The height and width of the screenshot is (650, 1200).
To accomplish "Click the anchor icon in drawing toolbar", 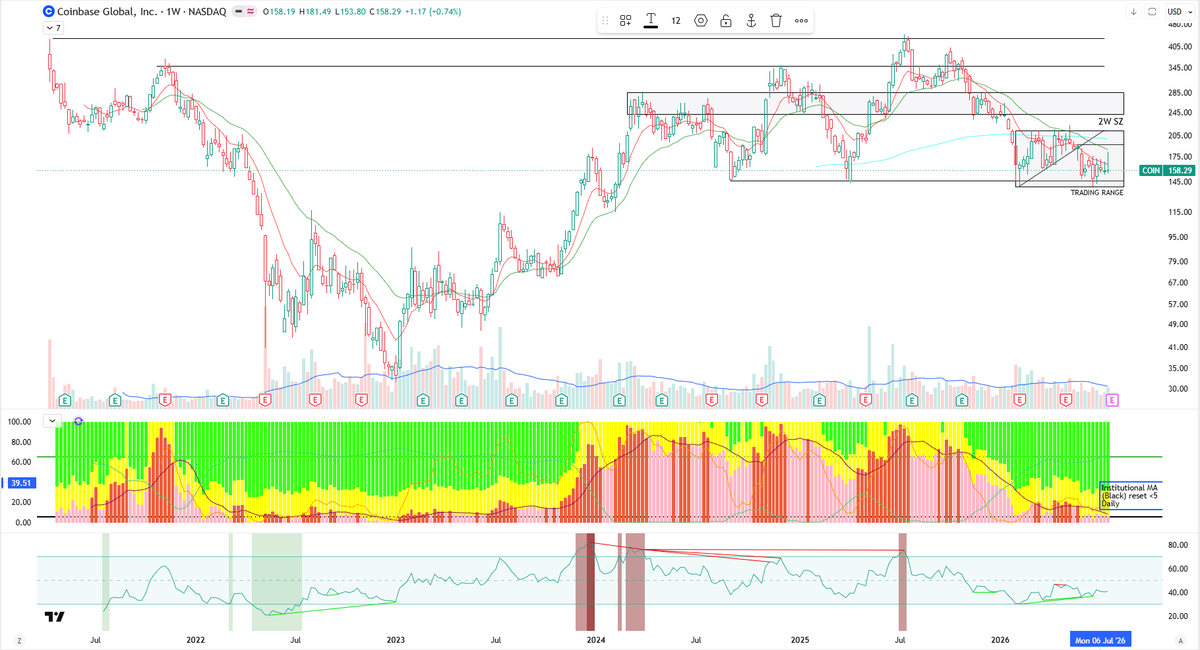I will (x=751, y=20).
